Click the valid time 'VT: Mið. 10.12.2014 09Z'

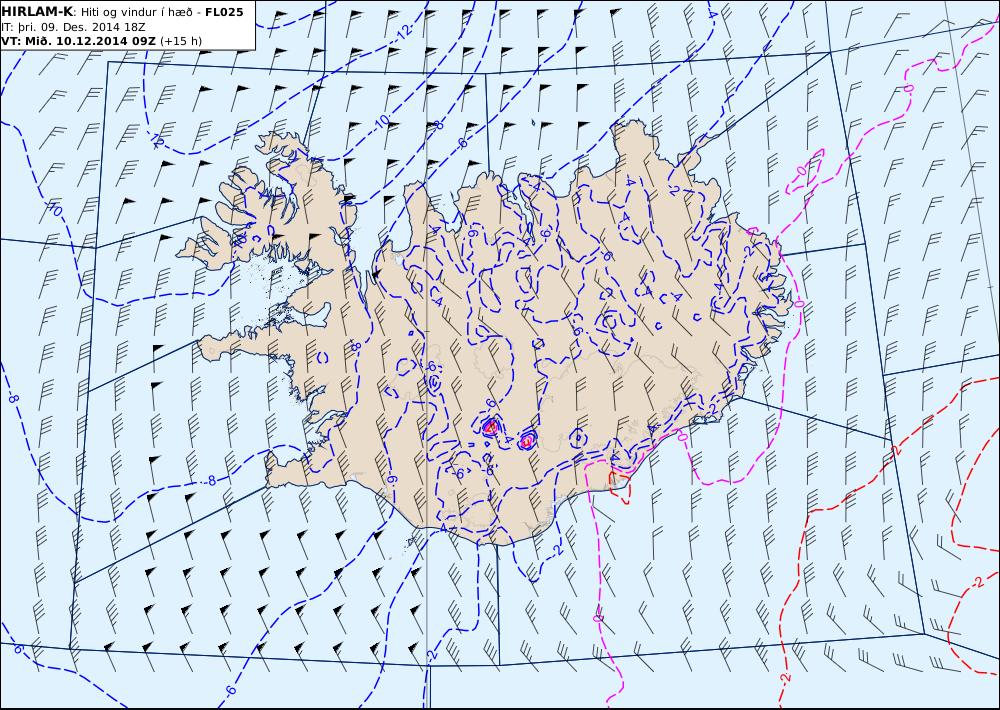click(x=78, y=41)
